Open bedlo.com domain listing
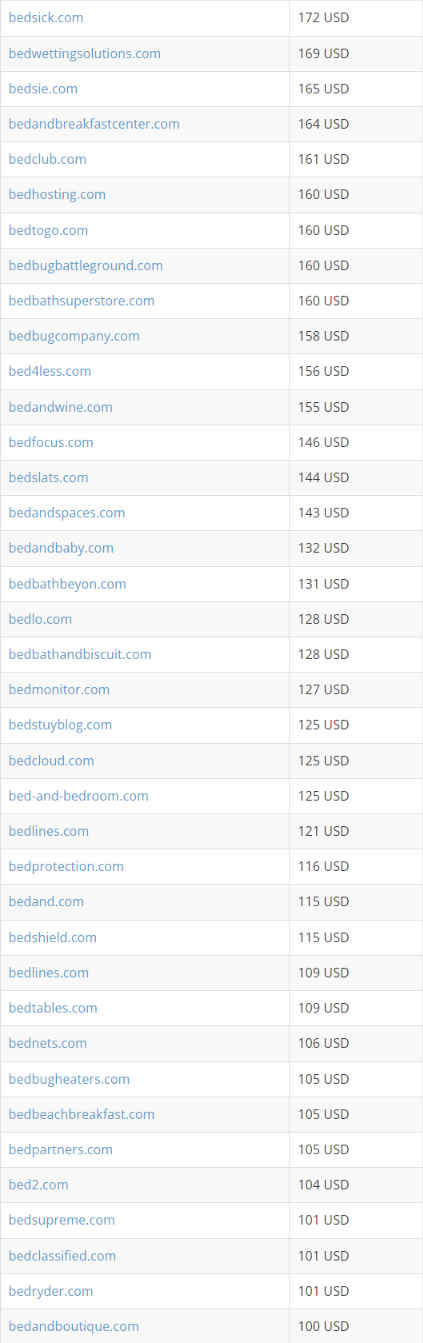423x1343 pixels. (40, 619)
